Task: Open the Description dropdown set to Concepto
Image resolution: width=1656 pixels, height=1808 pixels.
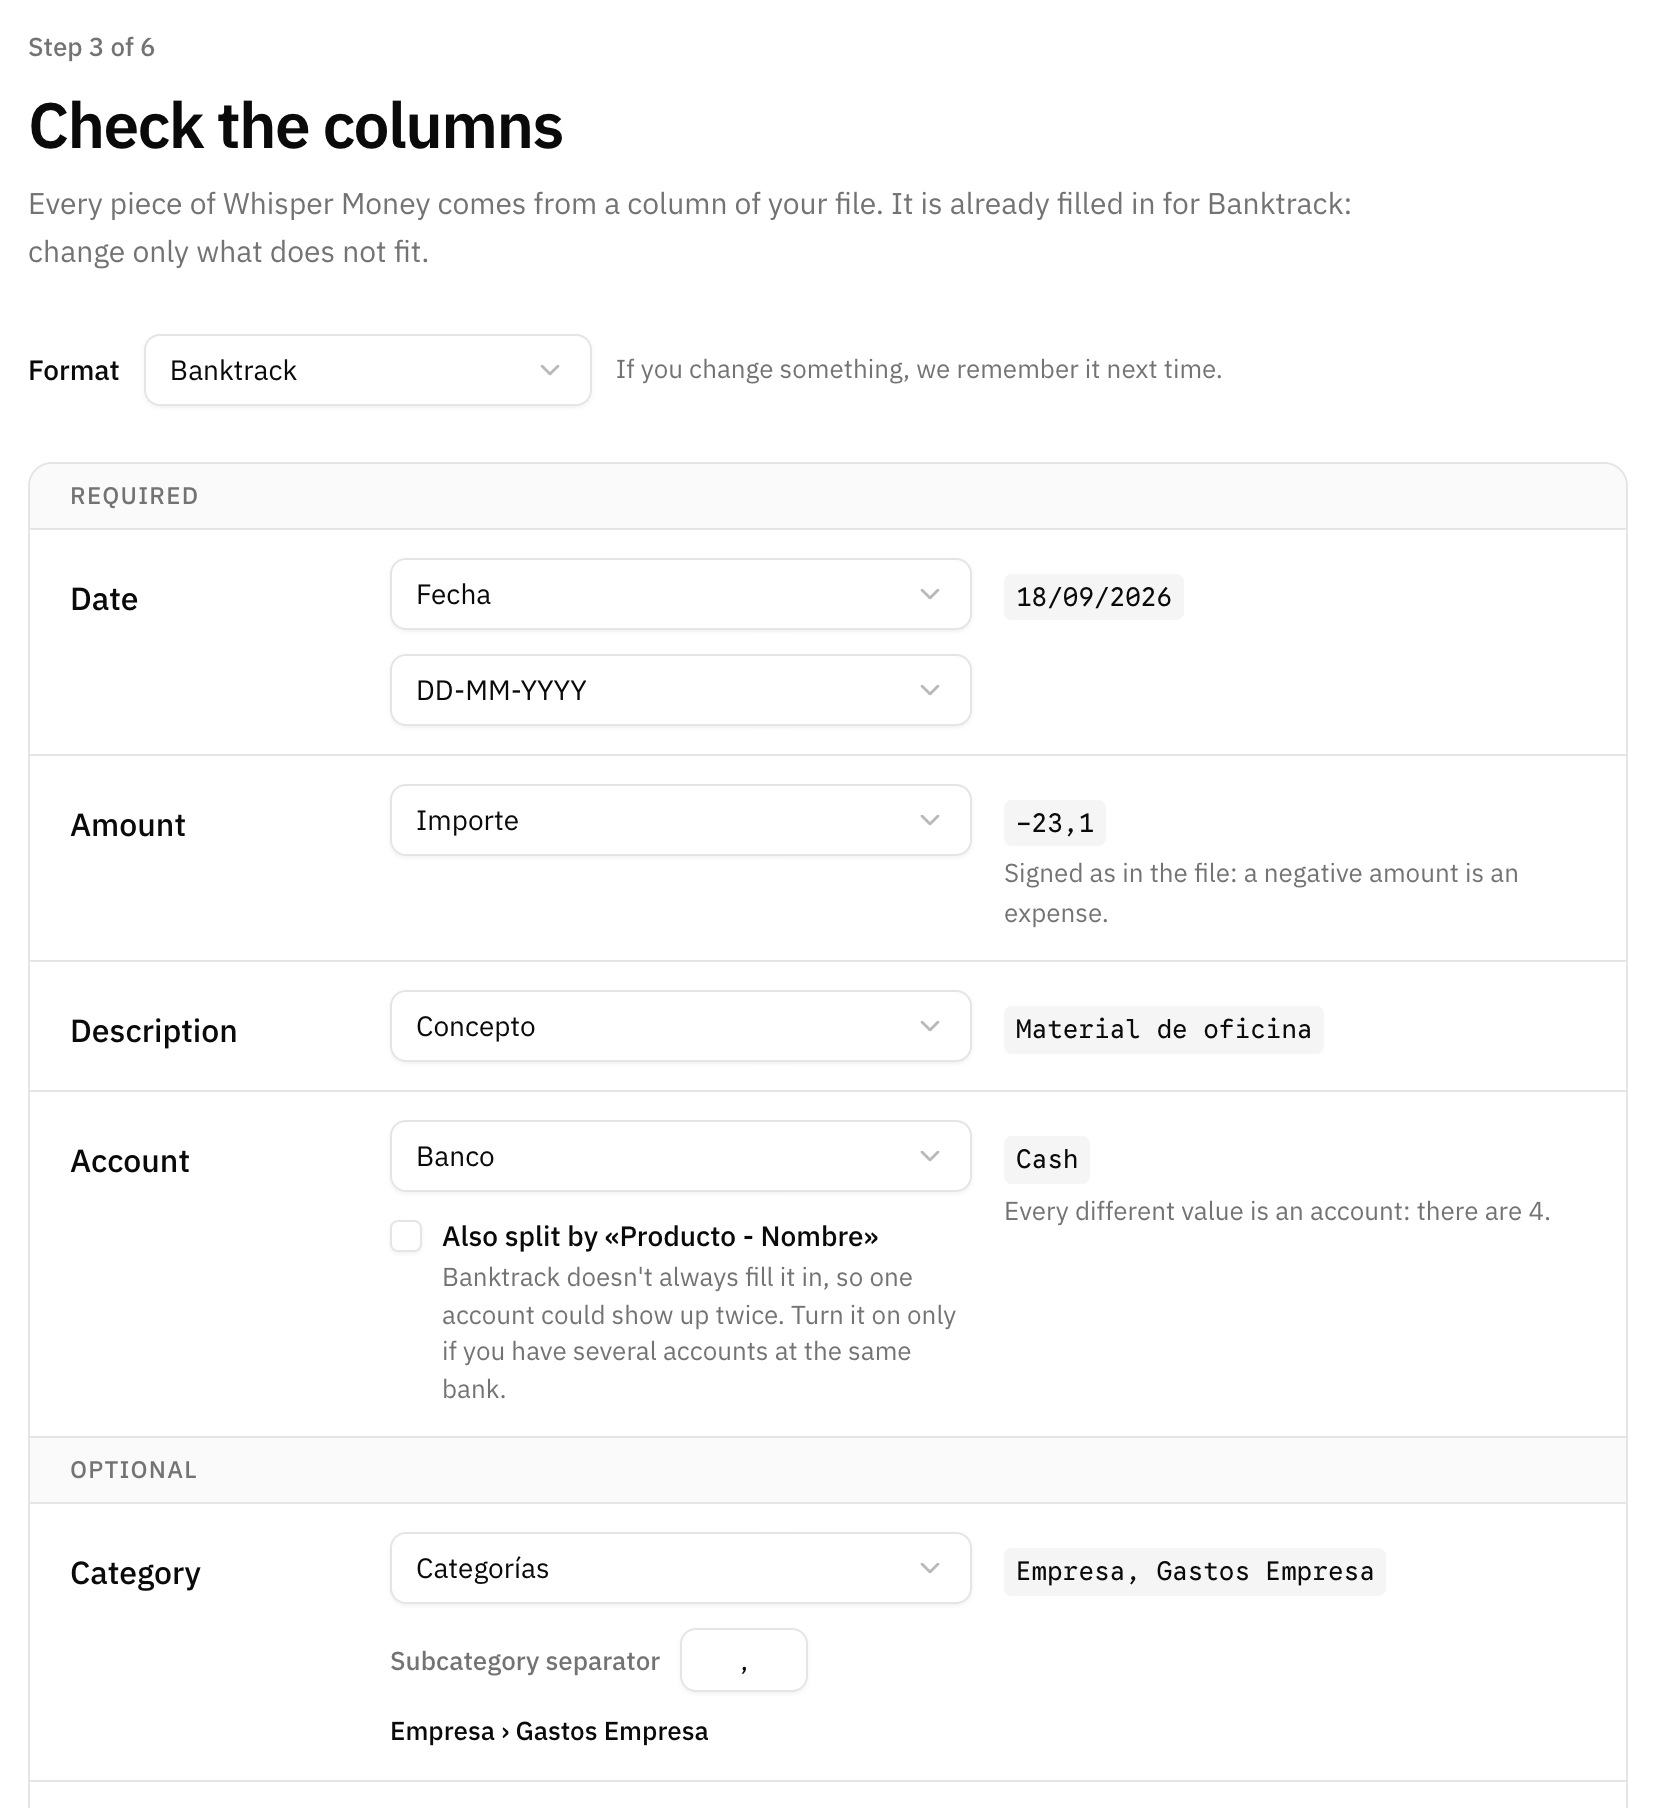Action: pos(680,1026)
